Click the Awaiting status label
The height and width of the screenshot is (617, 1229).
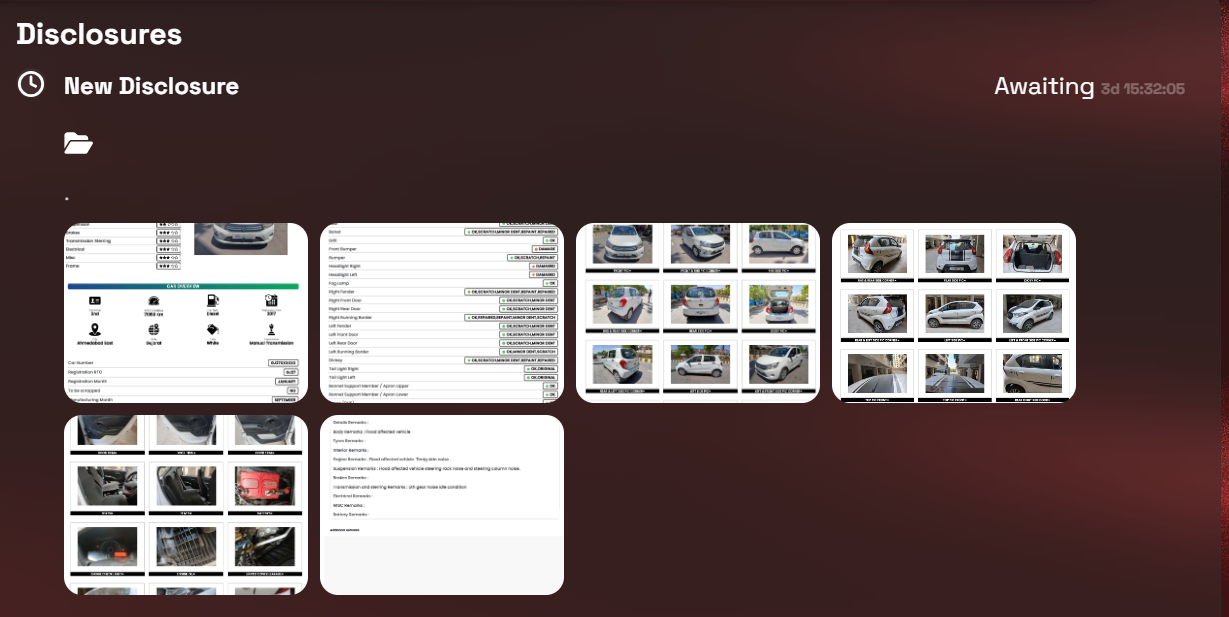[1044, 86]
